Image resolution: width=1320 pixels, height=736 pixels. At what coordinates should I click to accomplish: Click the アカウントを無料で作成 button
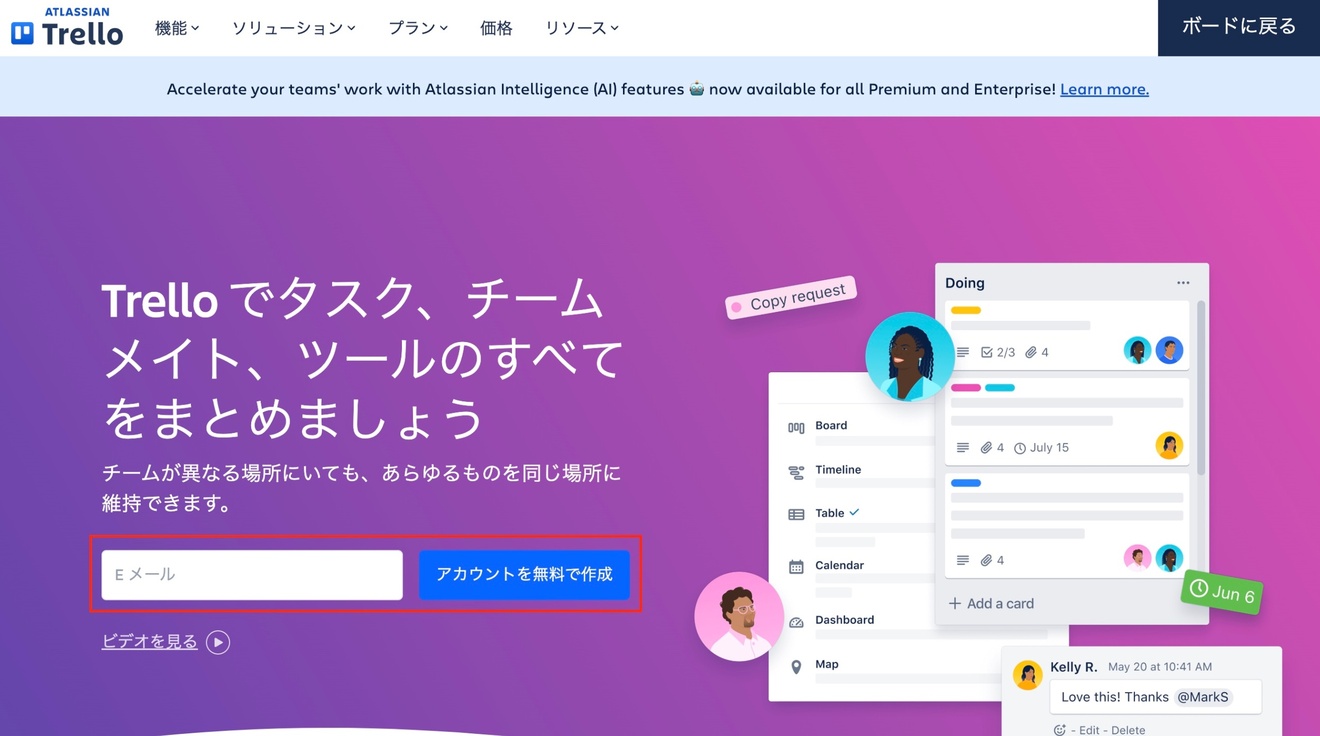tap(524, 575)
